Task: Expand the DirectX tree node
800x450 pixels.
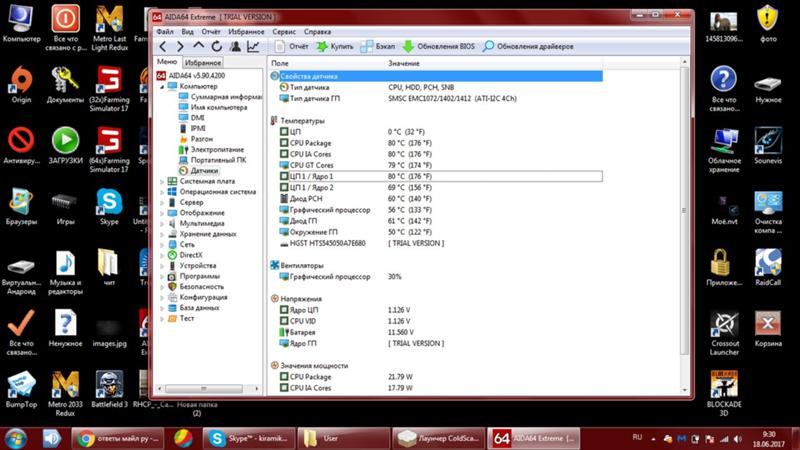Action: 162,255
